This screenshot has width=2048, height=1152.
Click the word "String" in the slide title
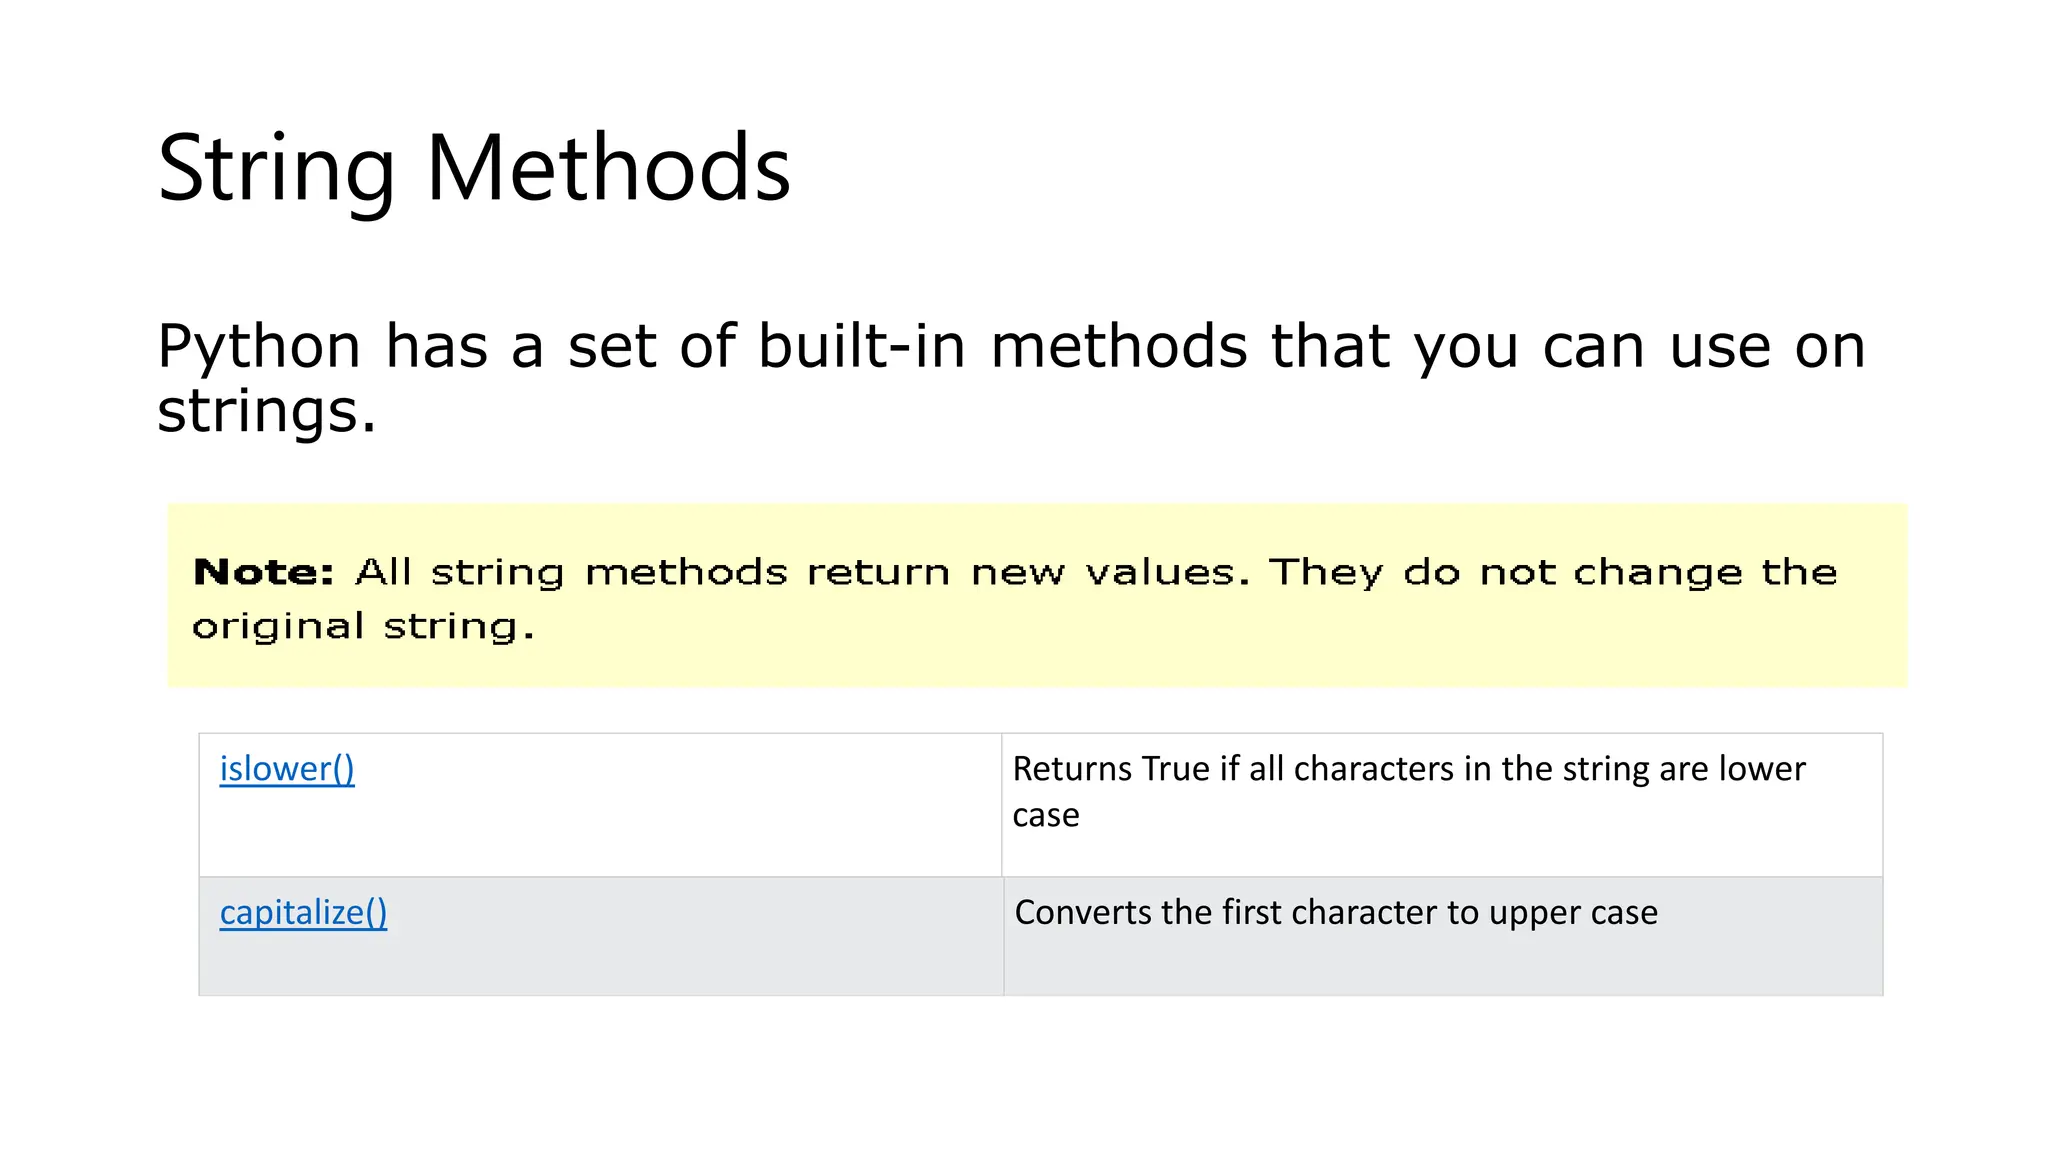(276, 170)
